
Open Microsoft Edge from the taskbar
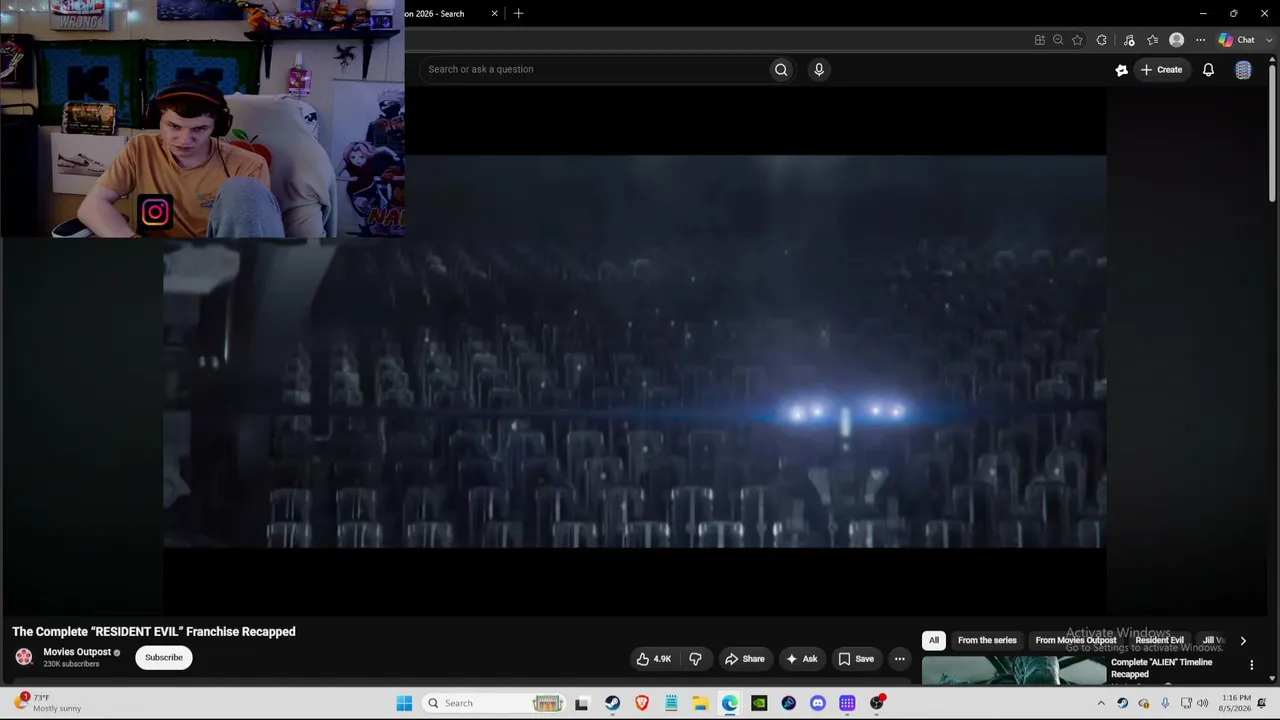point(730,703)
